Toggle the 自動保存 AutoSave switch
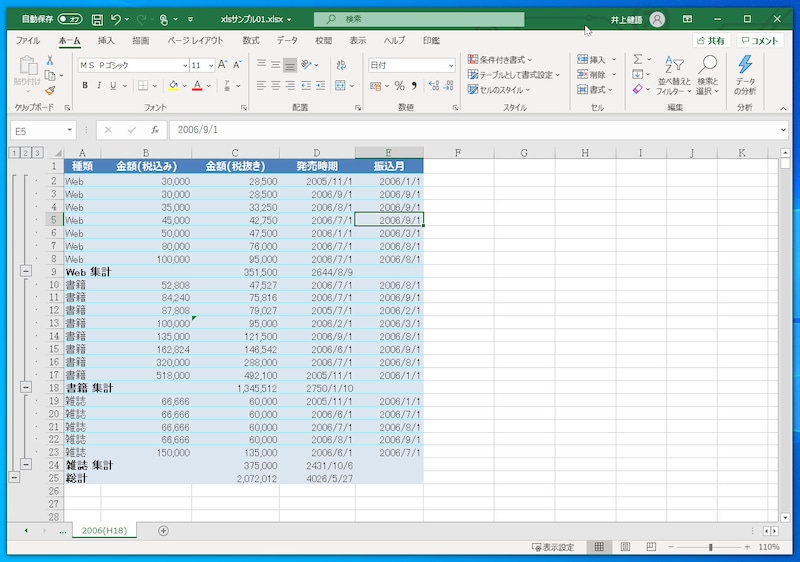The image size is (800, 562). tap(70, 19)
